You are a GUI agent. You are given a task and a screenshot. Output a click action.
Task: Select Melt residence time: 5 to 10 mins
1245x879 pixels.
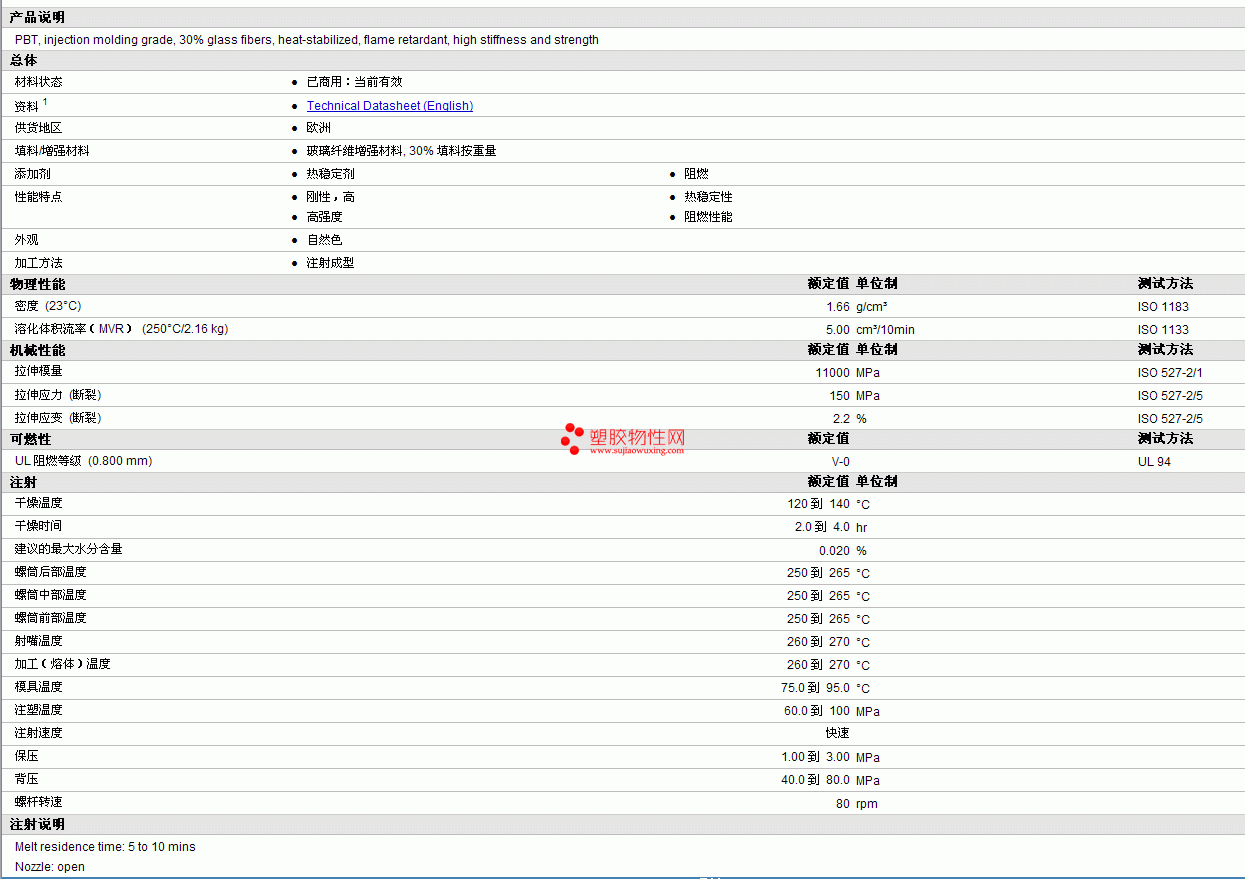pyautogui.click(x=105, y=847)
